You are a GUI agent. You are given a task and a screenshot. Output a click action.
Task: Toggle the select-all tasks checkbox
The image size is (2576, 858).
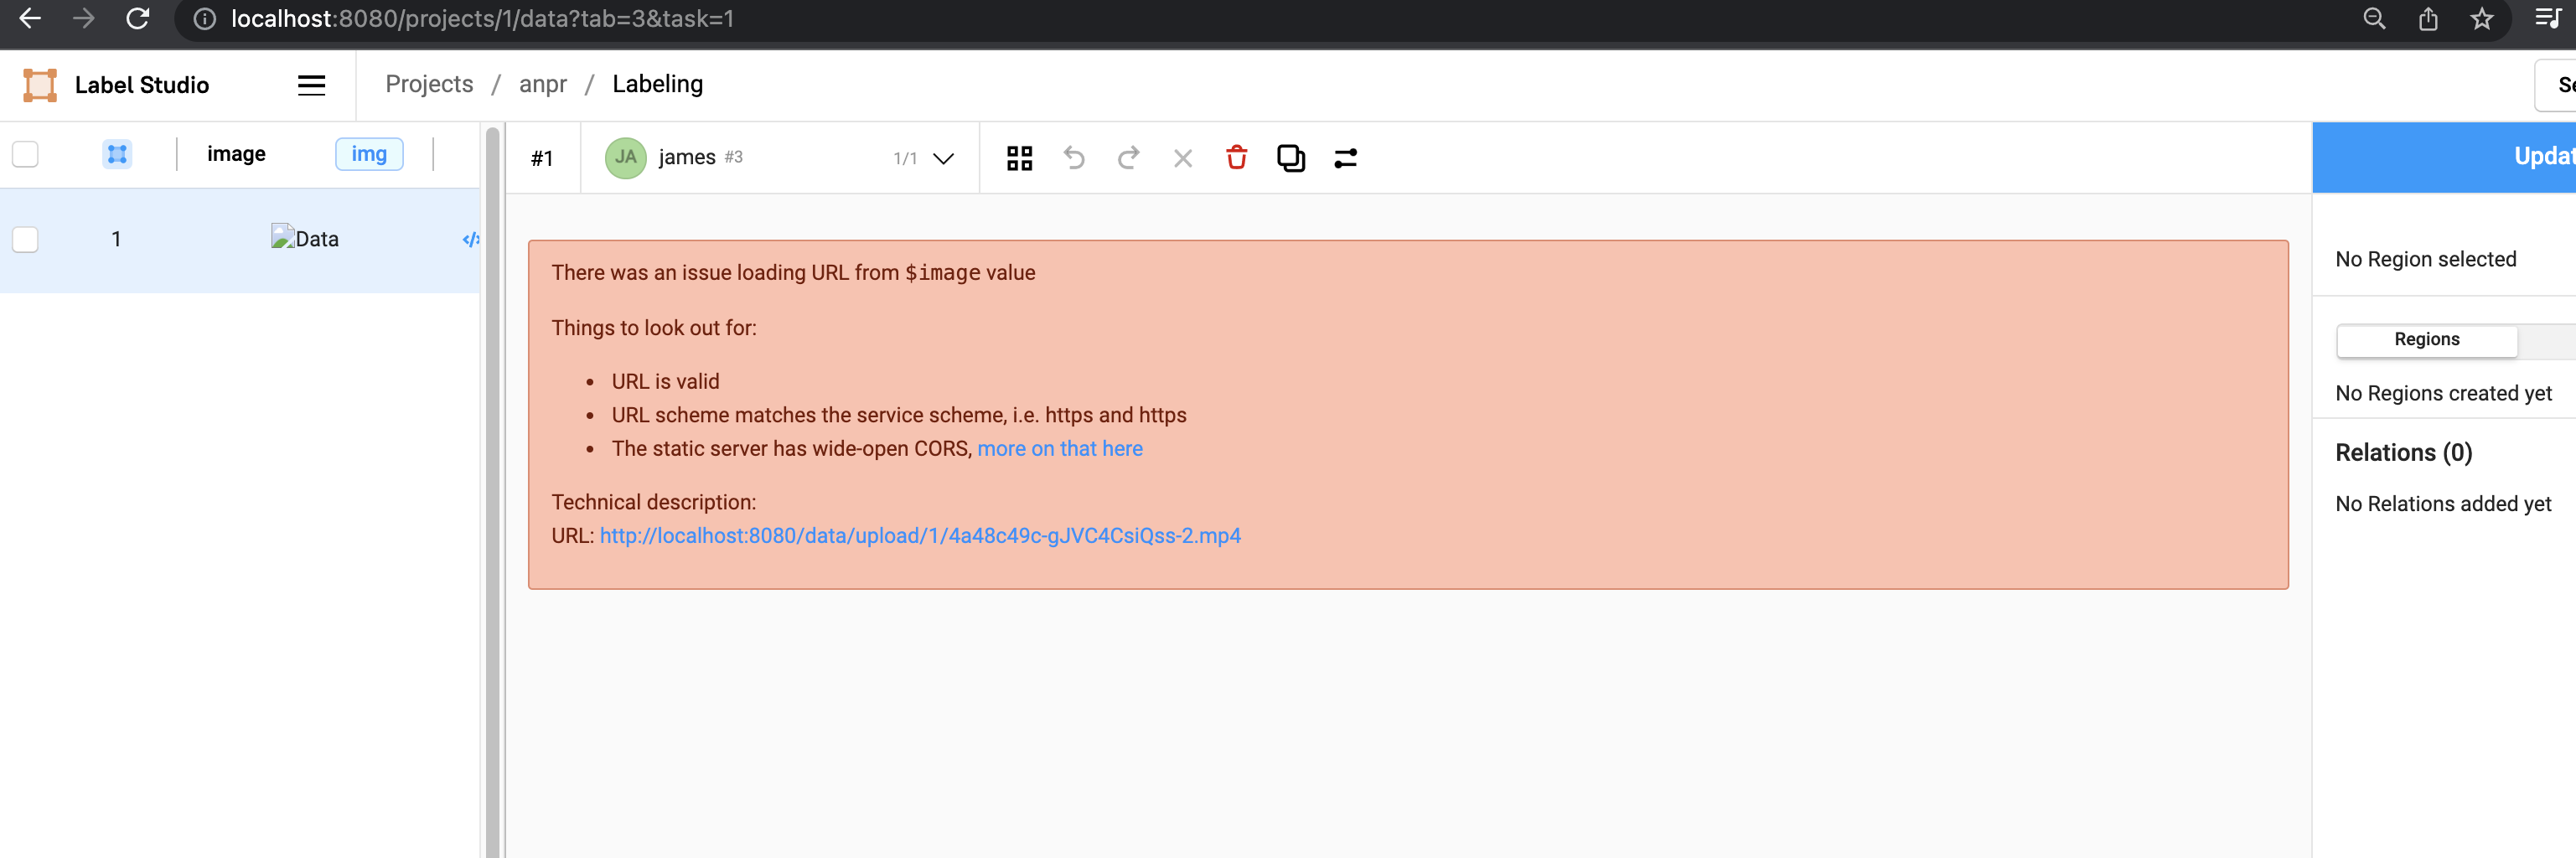[26, 154]
